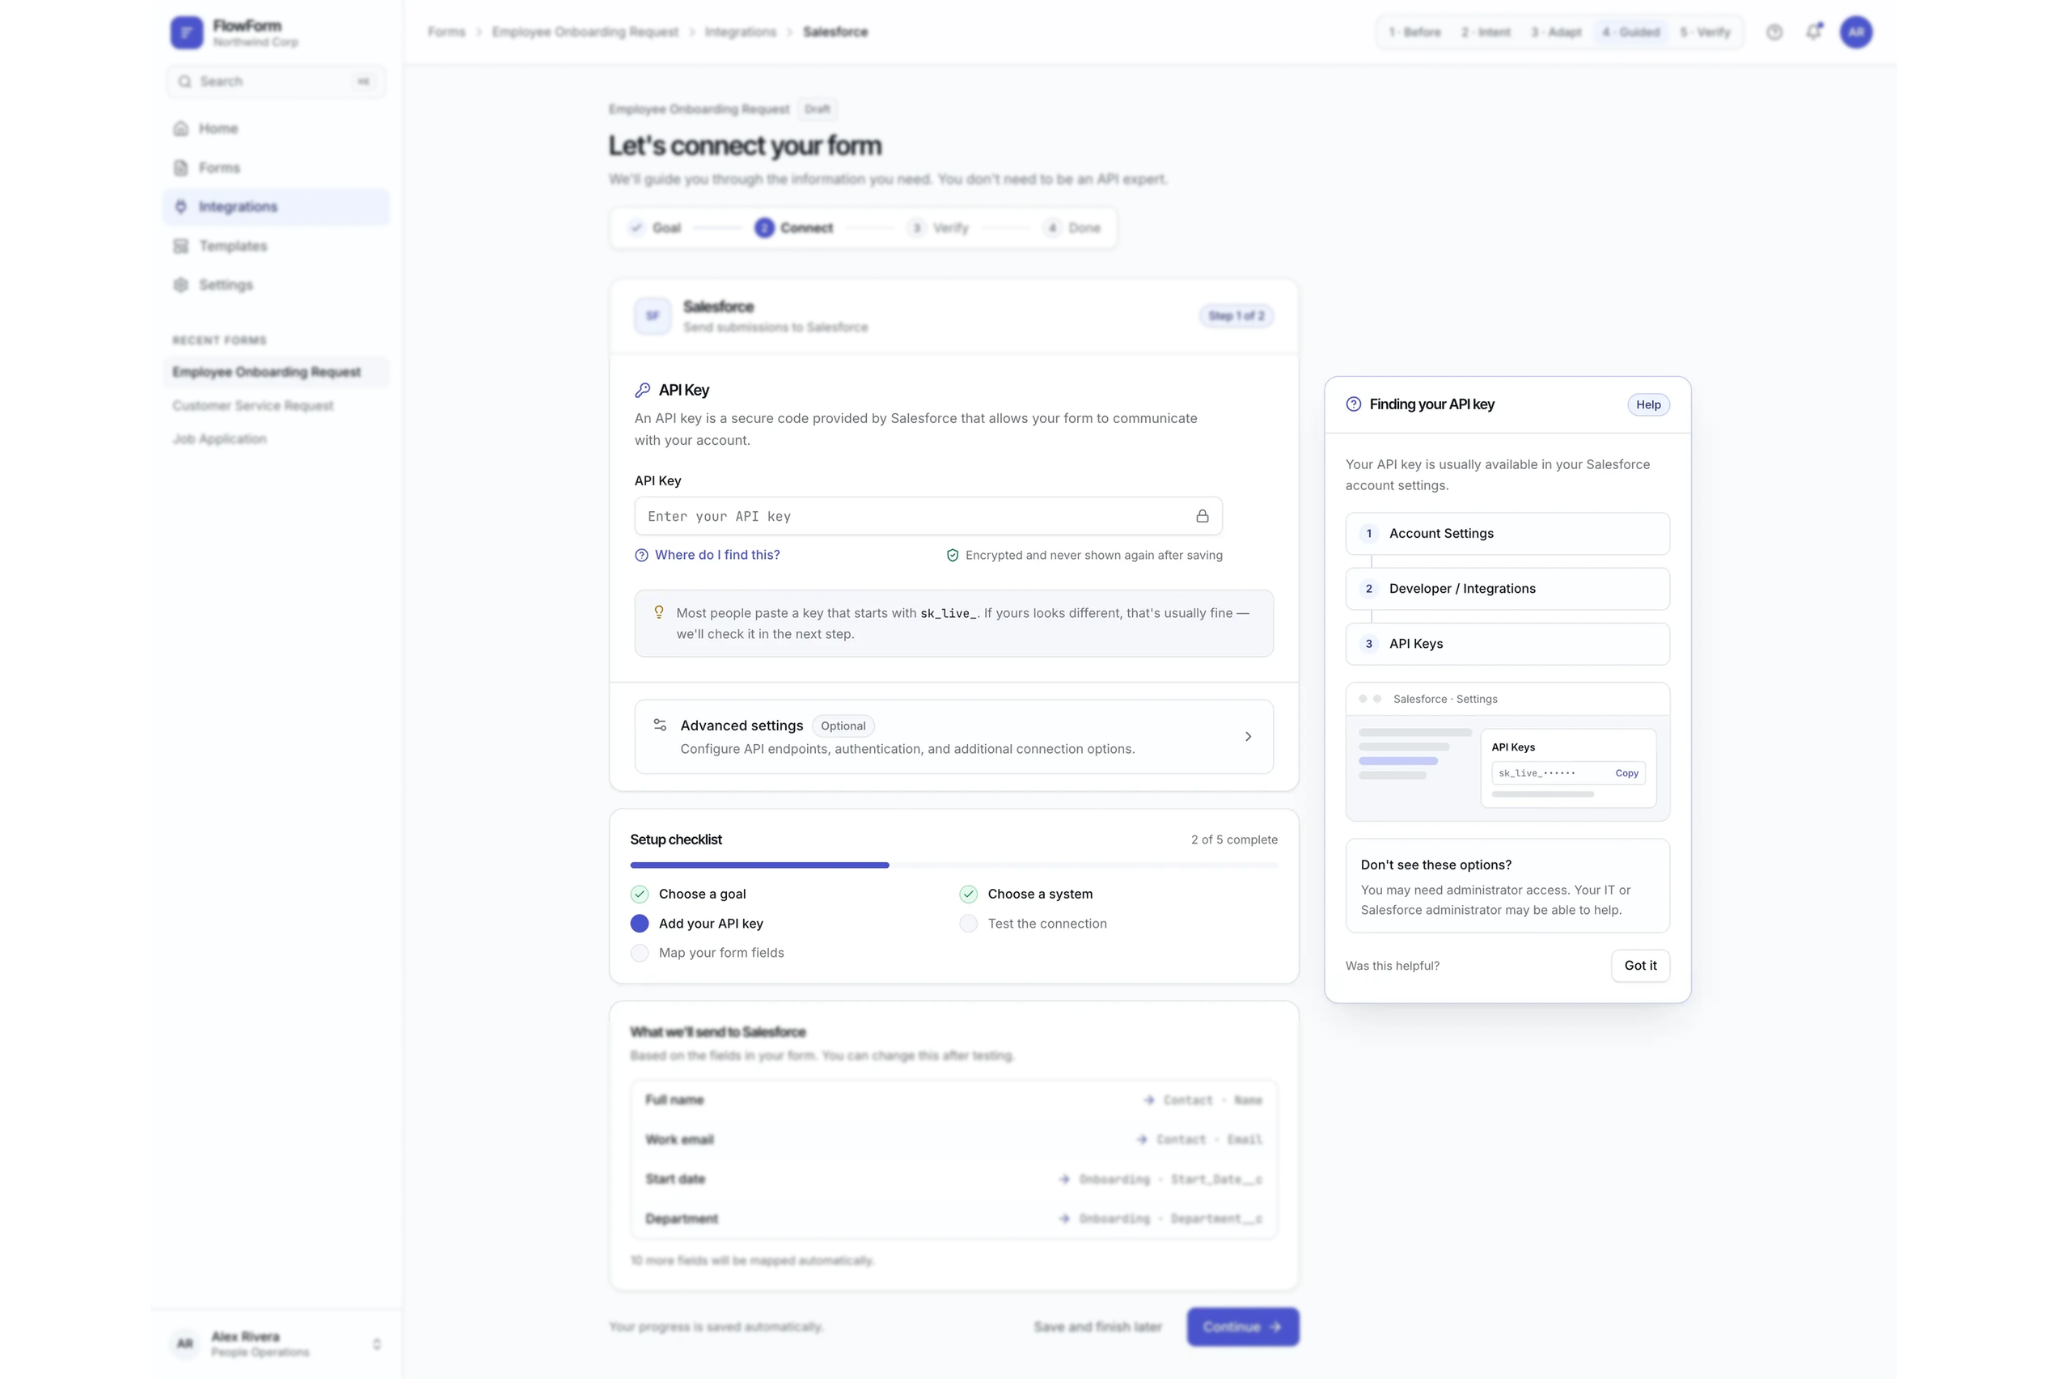Click the AR user avatar
Image resolution: width=2048 pixels, height=1379 pixels.
(x=1856, y=32)
